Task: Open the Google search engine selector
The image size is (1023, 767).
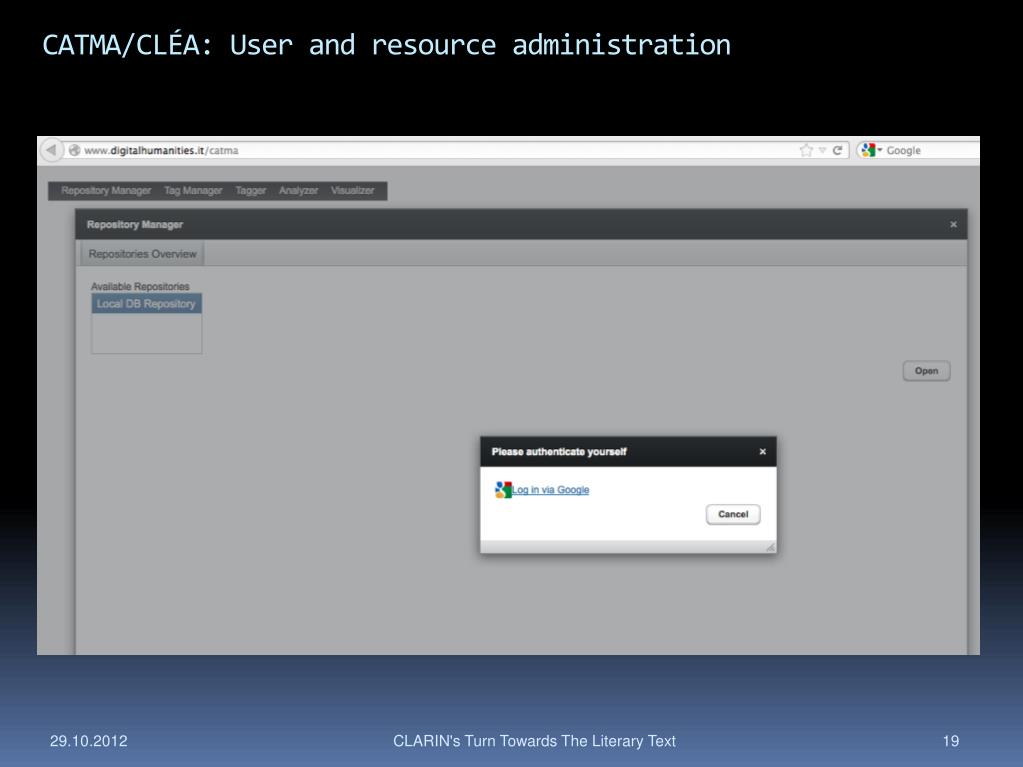Action: (871, 150)
